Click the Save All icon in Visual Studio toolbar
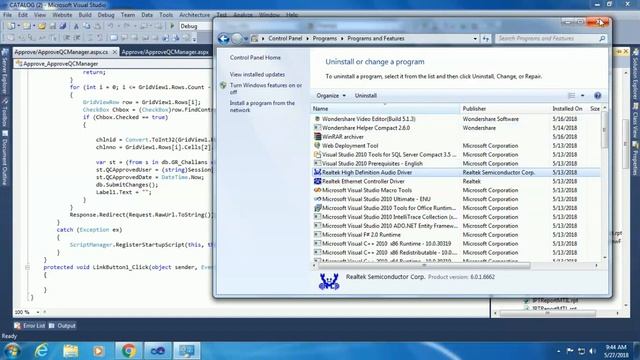Image resolution: width=640 pixels, height=360 pixels. coord(62,26)
